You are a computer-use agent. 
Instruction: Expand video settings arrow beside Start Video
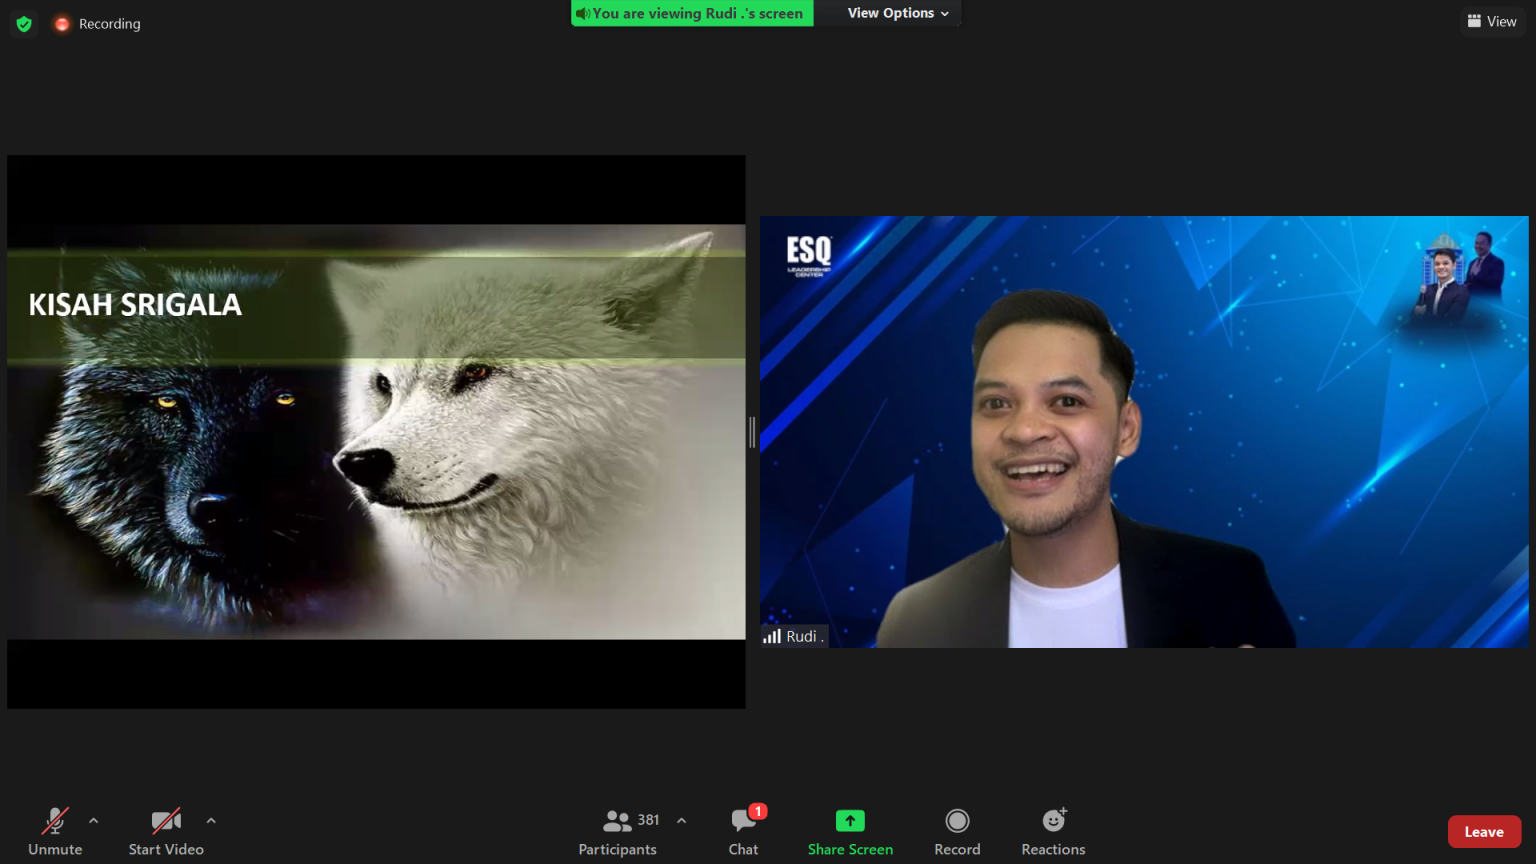coord(211,821)
